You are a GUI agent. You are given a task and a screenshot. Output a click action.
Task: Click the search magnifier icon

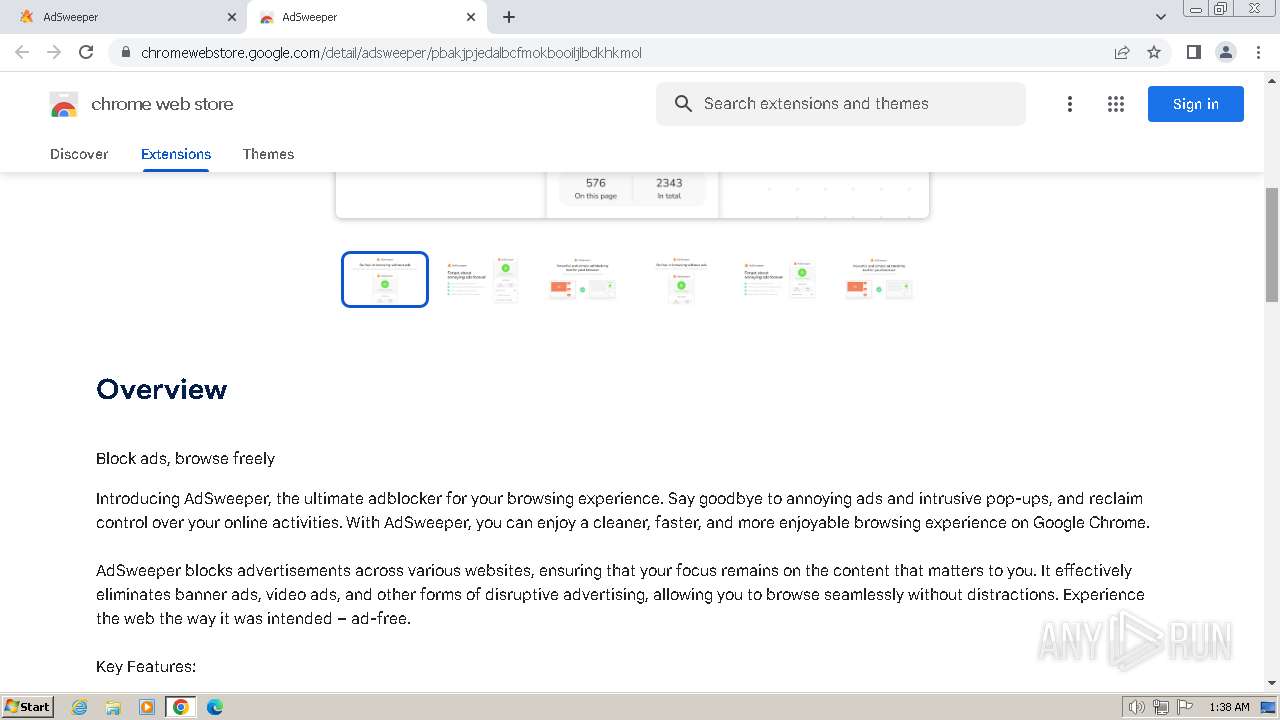click(x=684, y=104)
